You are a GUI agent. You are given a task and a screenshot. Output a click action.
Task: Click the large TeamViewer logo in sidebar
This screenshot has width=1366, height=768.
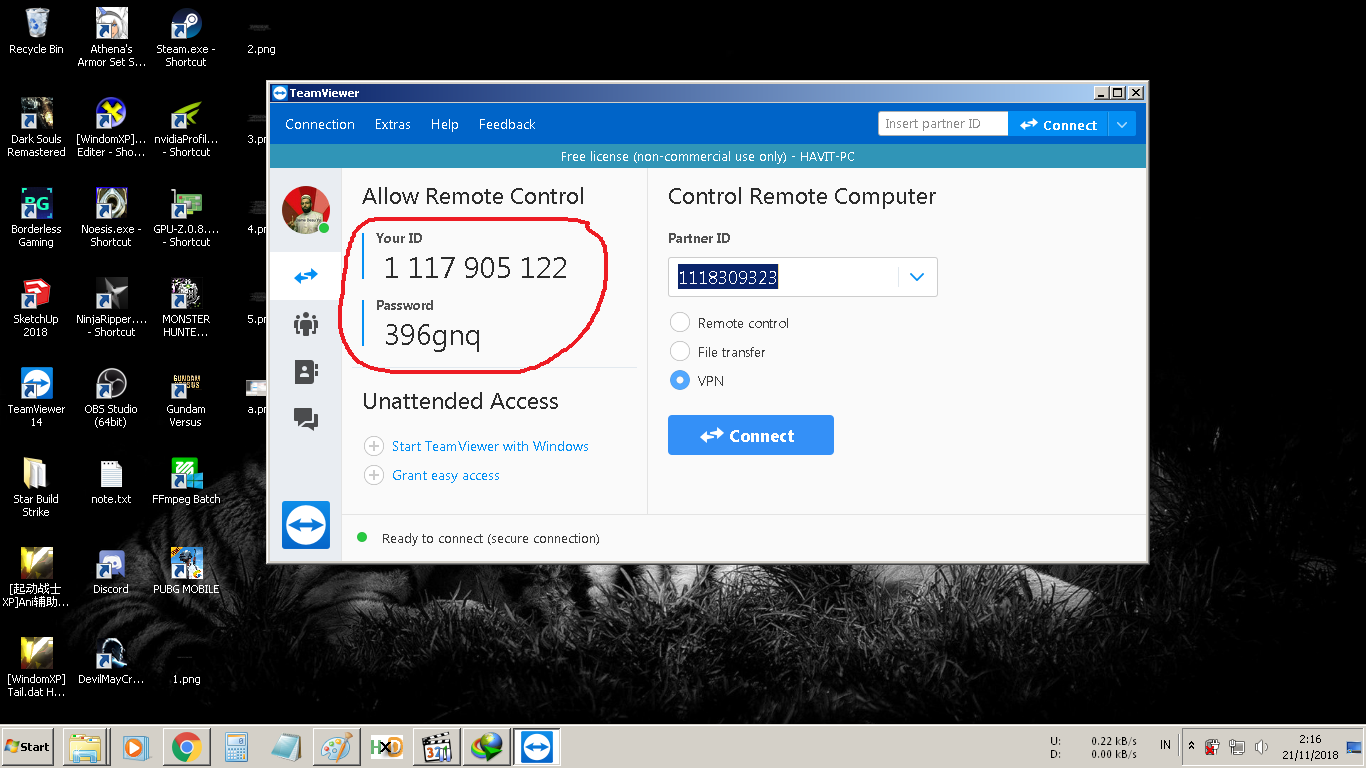(x=306, y=524)
